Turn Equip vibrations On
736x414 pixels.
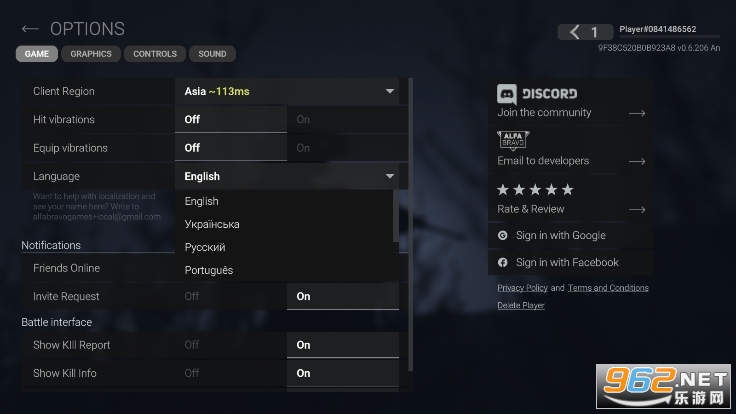303,148
